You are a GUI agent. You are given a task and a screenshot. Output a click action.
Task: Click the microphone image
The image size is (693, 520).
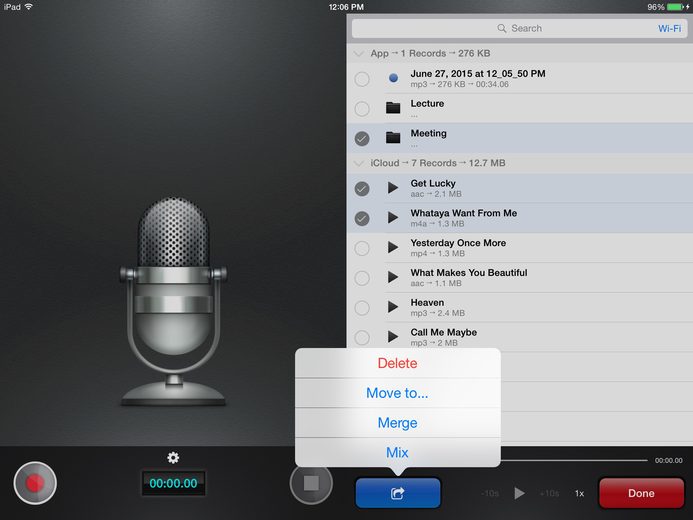point(173,302)
